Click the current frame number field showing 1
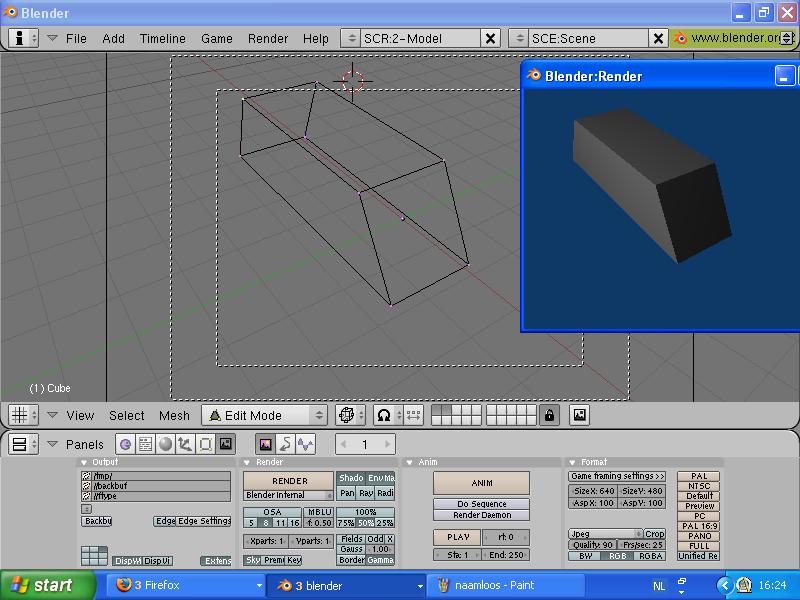Image resolution: width=800 pixels, height=600 pixels. pos(365,444)
